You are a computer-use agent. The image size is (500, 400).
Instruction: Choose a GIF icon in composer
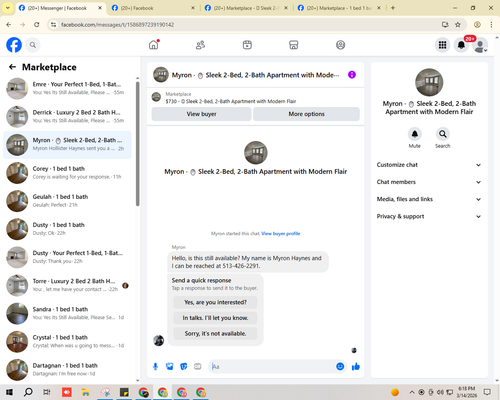[x=198, y=367]
